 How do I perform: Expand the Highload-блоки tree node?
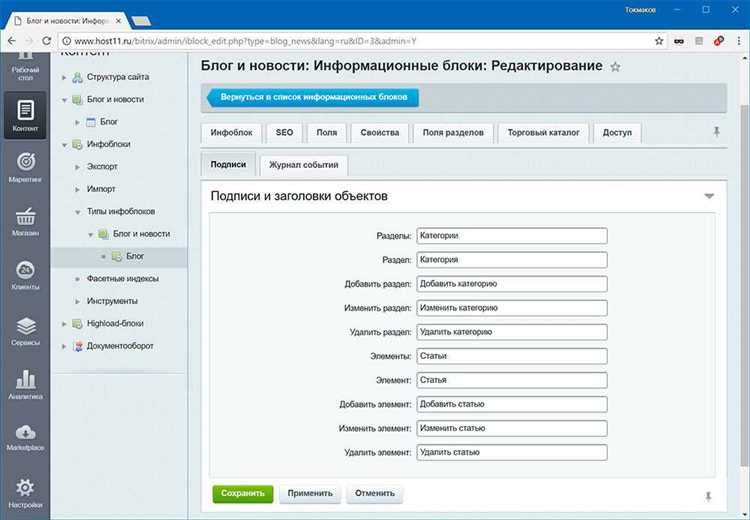[x=64, y=324]
